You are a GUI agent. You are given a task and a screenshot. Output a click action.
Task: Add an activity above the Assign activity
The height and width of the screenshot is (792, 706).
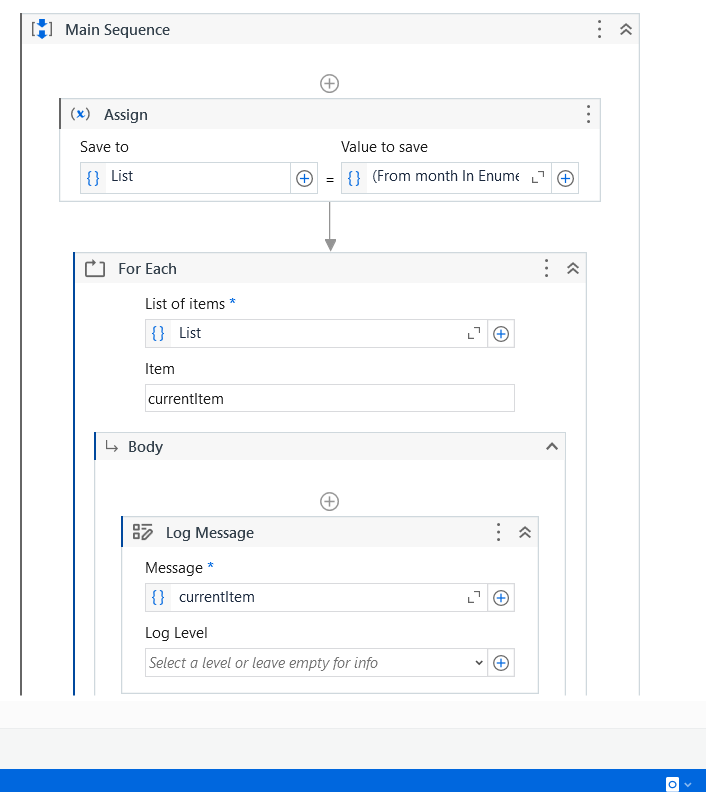[x=329, y=83]
